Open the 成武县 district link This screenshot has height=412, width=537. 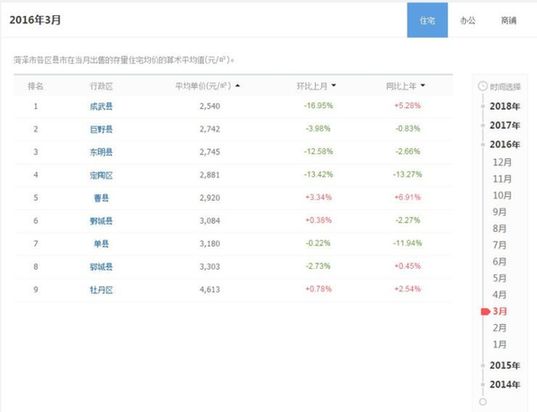[101, 107]
